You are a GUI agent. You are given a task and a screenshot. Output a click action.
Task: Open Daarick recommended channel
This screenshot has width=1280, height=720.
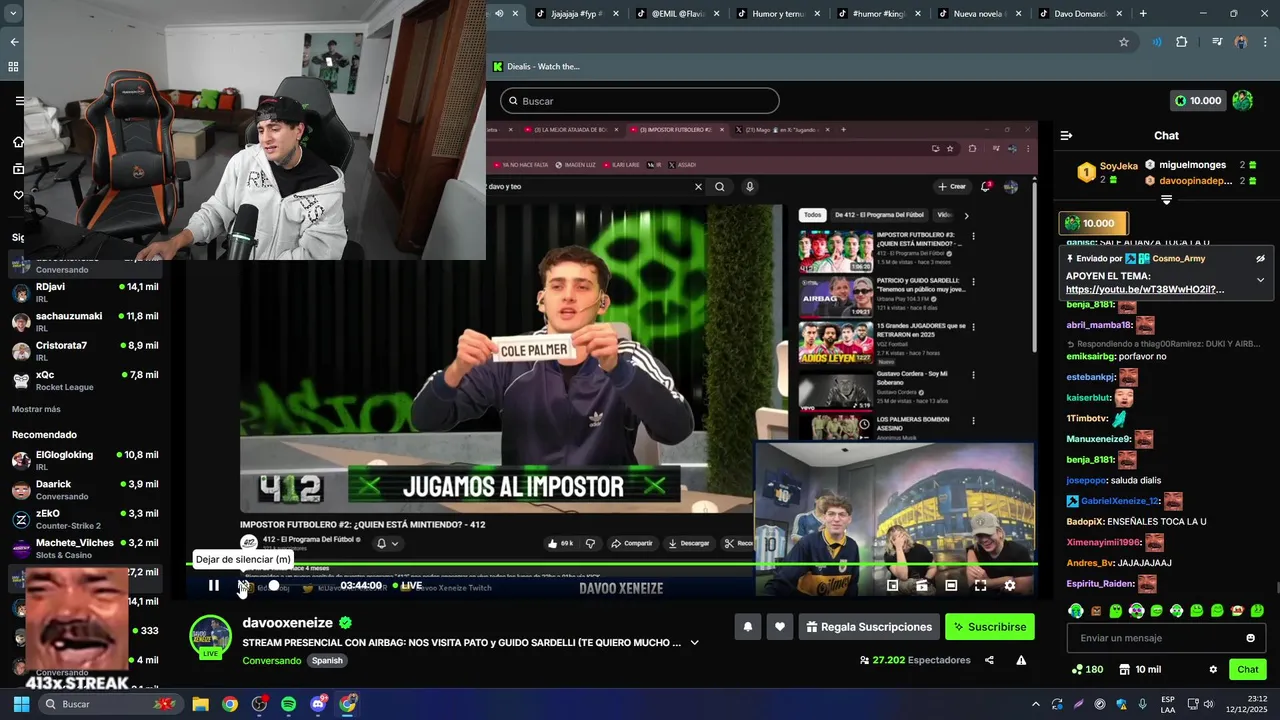point(85,490)
